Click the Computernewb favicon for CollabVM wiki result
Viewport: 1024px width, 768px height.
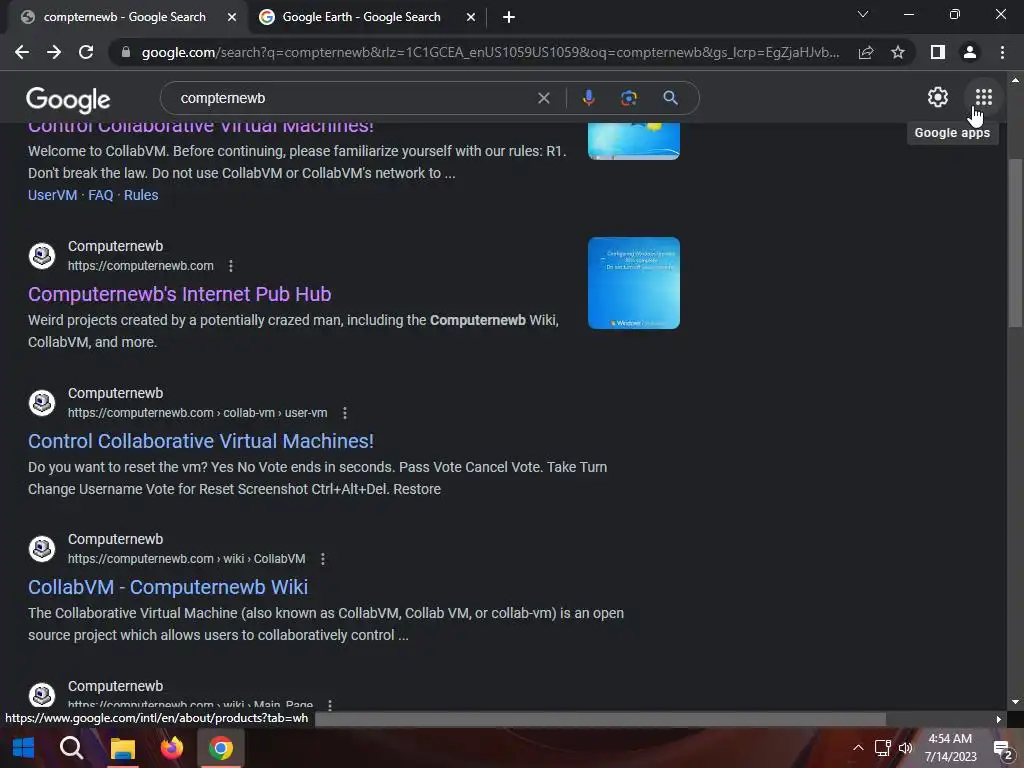pyautogui.click(x=42, y=549)
